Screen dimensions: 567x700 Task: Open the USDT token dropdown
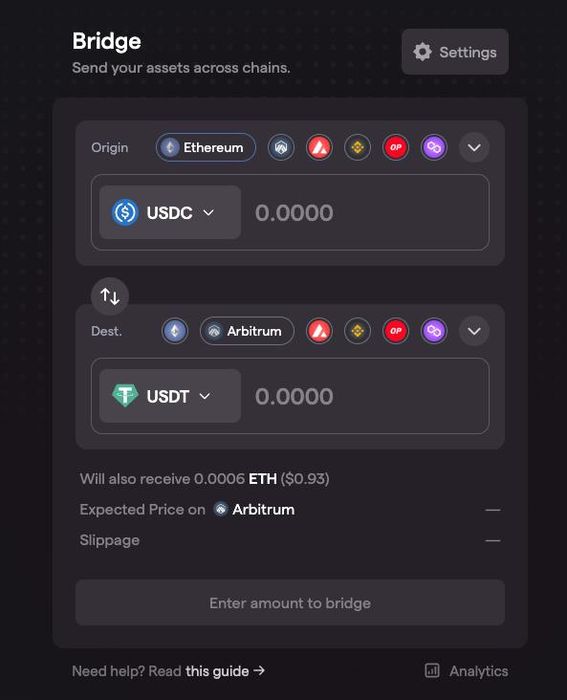click(170, 396)
